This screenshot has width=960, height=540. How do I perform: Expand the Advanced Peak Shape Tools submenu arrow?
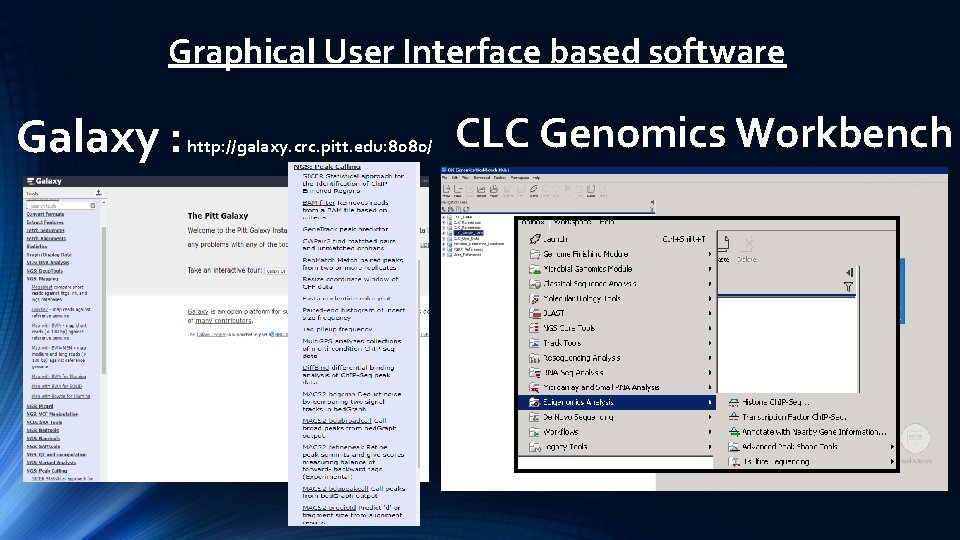[x=892, y=447]
